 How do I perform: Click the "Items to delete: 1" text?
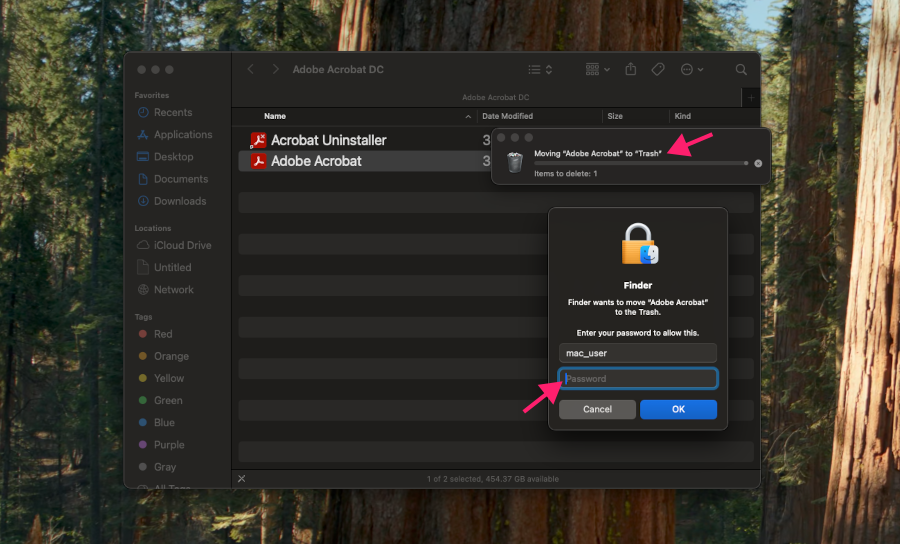[x=565, y=173]
